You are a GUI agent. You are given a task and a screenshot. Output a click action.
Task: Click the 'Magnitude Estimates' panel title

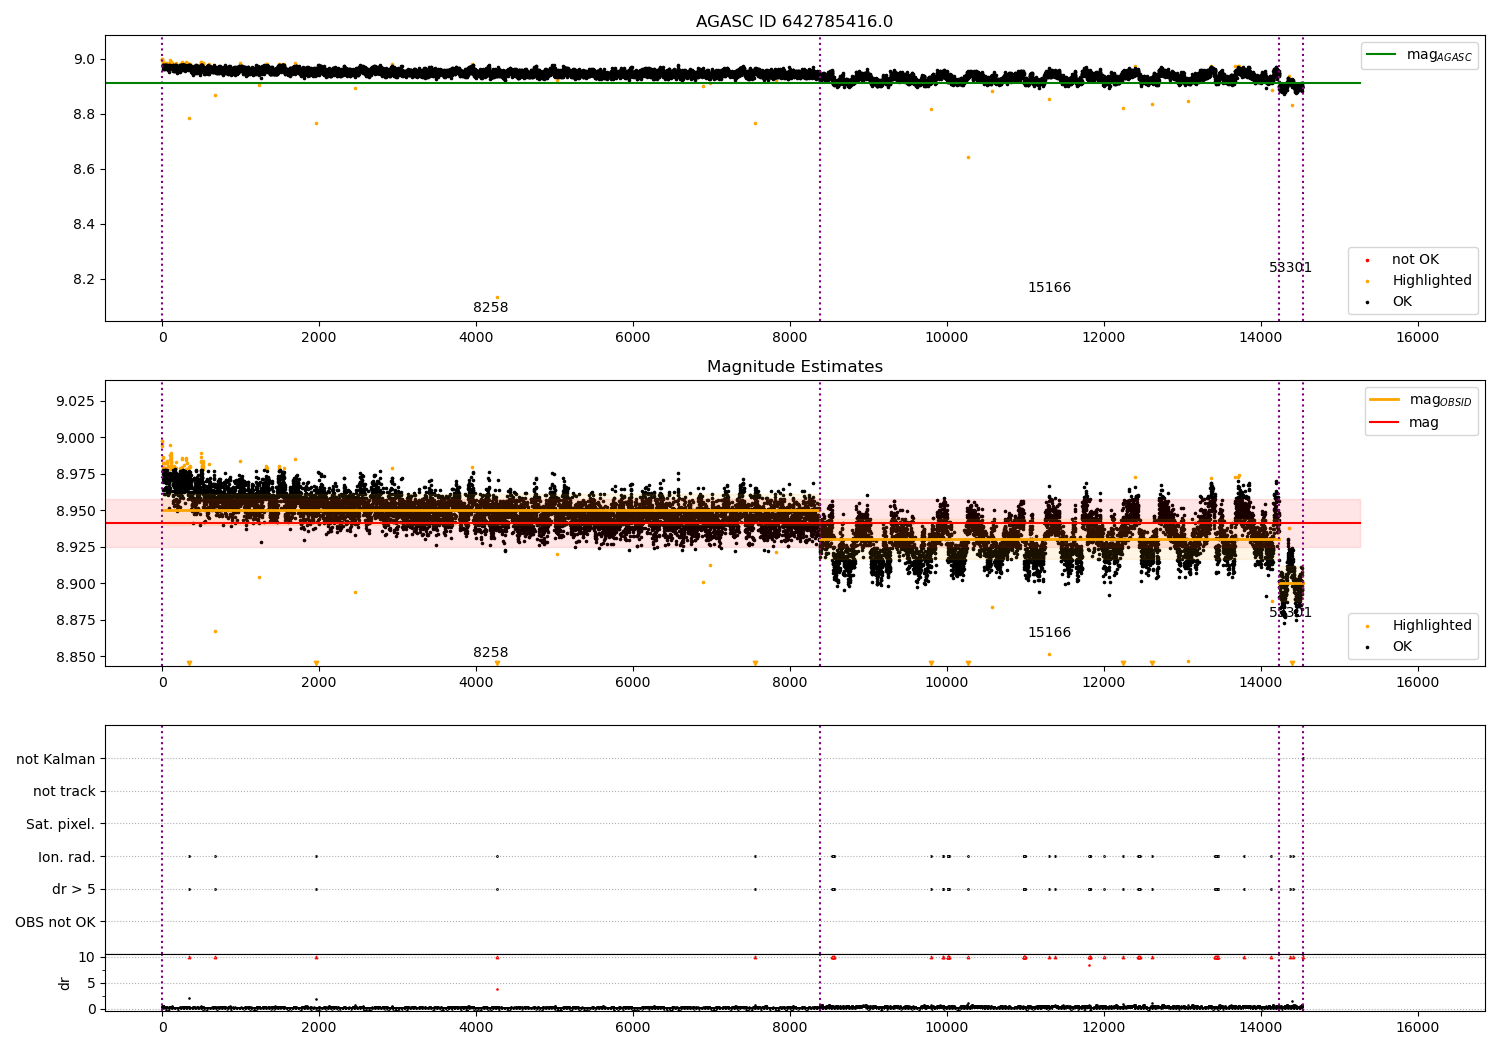(794, 367)
